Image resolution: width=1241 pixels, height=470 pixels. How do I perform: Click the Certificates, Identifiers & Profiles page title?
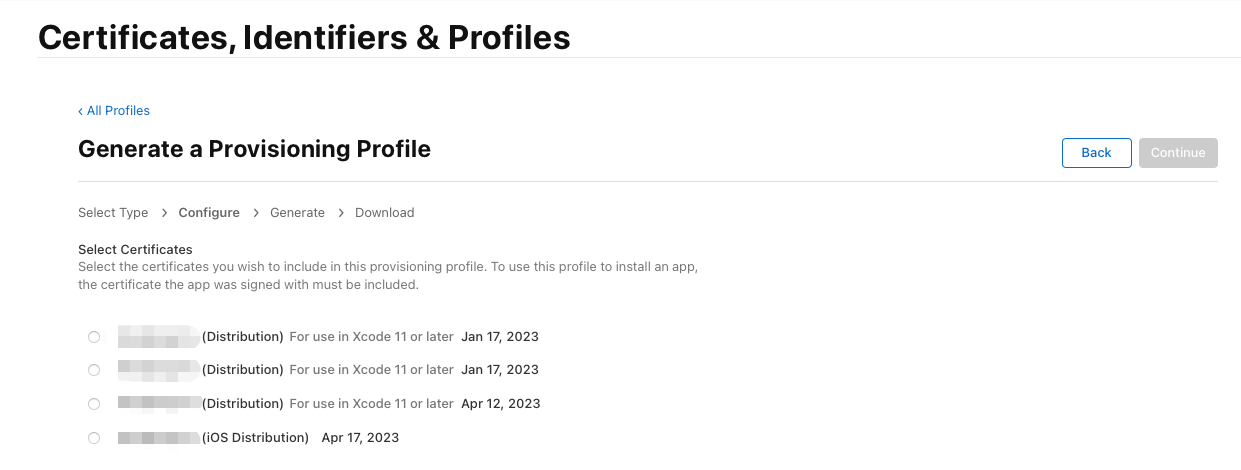304,38
